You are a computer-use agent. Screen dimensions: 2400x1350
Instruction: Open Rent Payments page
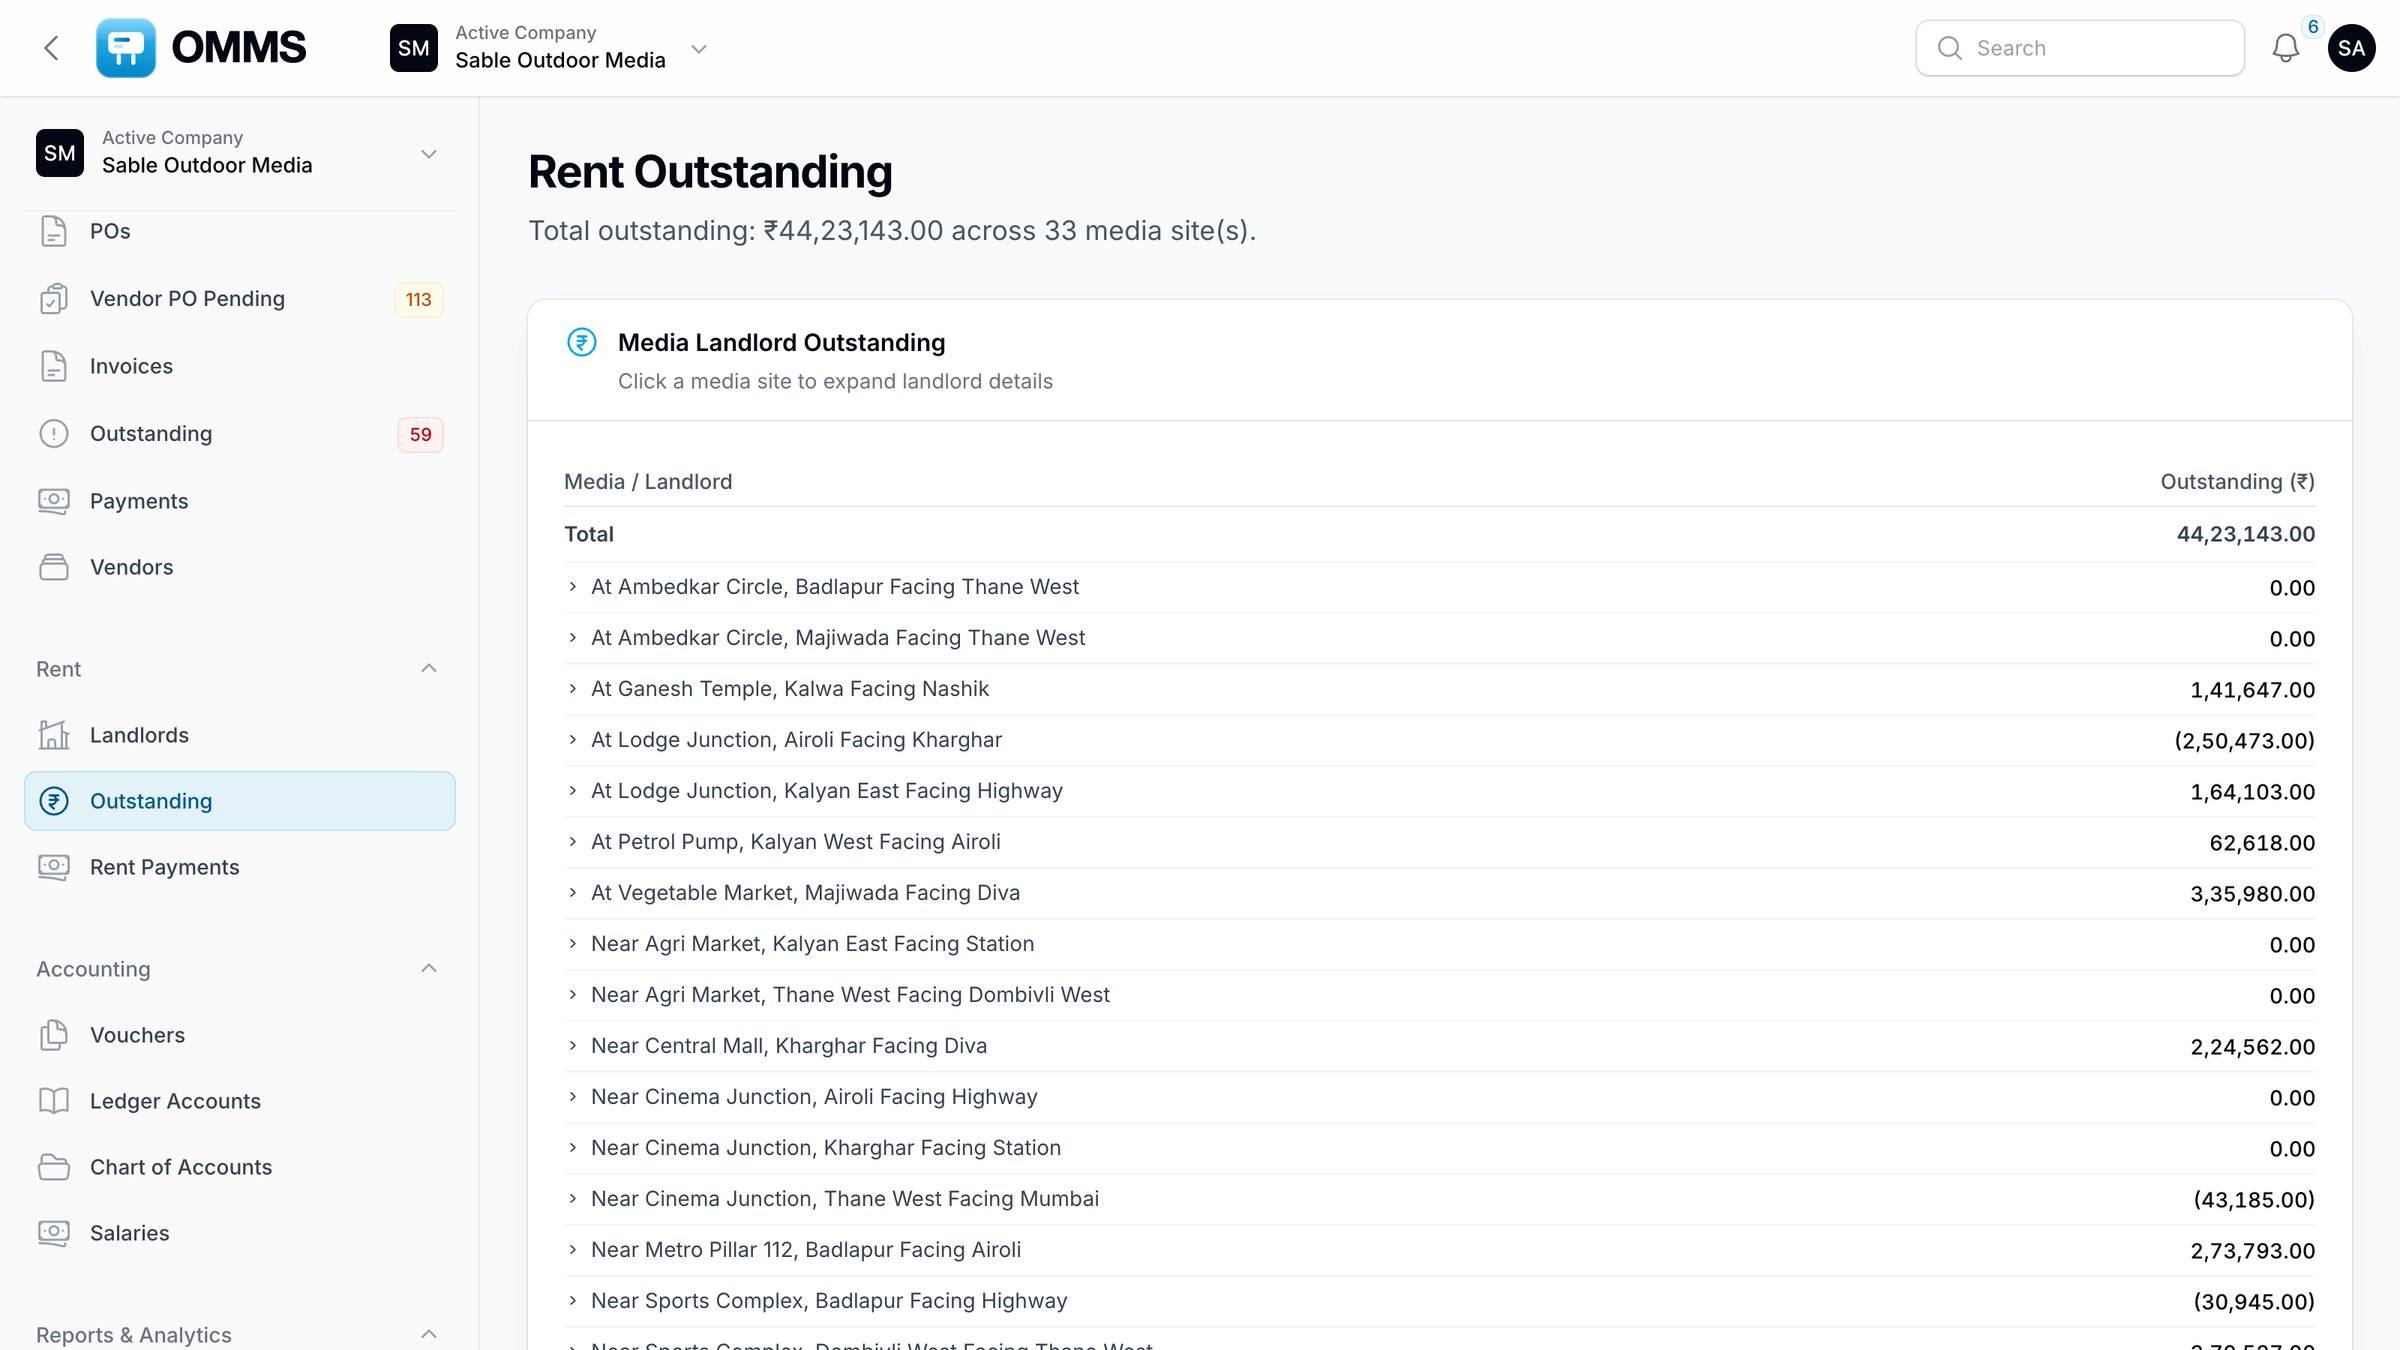240,867
